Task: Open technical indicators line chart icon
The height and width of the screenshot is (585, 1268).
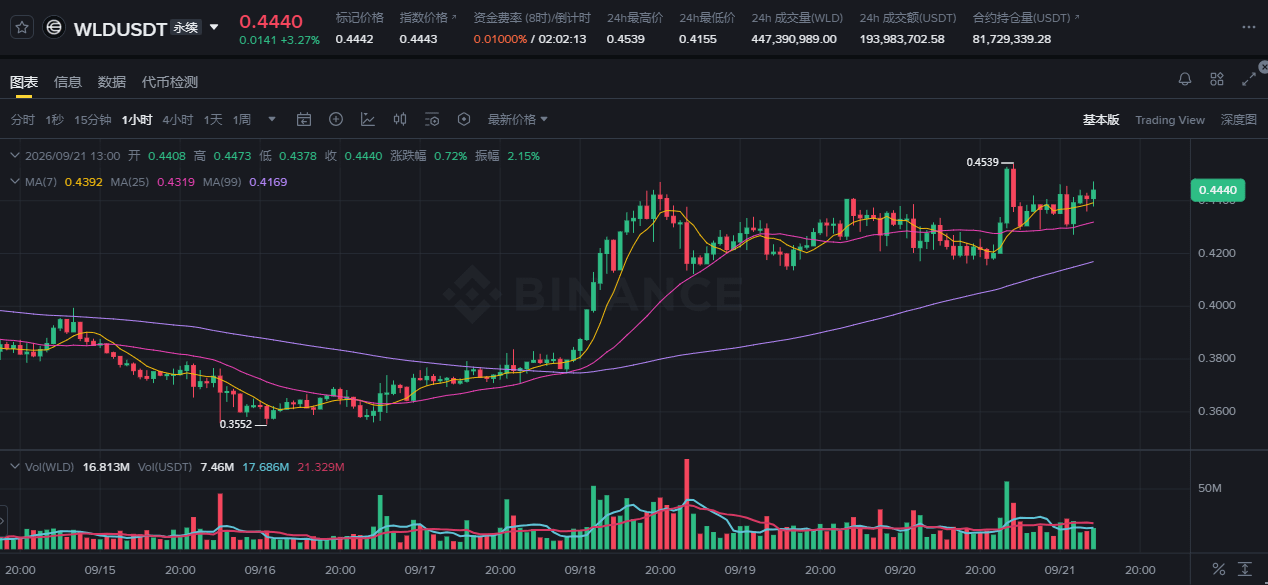Action: click(x=368, y=119)
